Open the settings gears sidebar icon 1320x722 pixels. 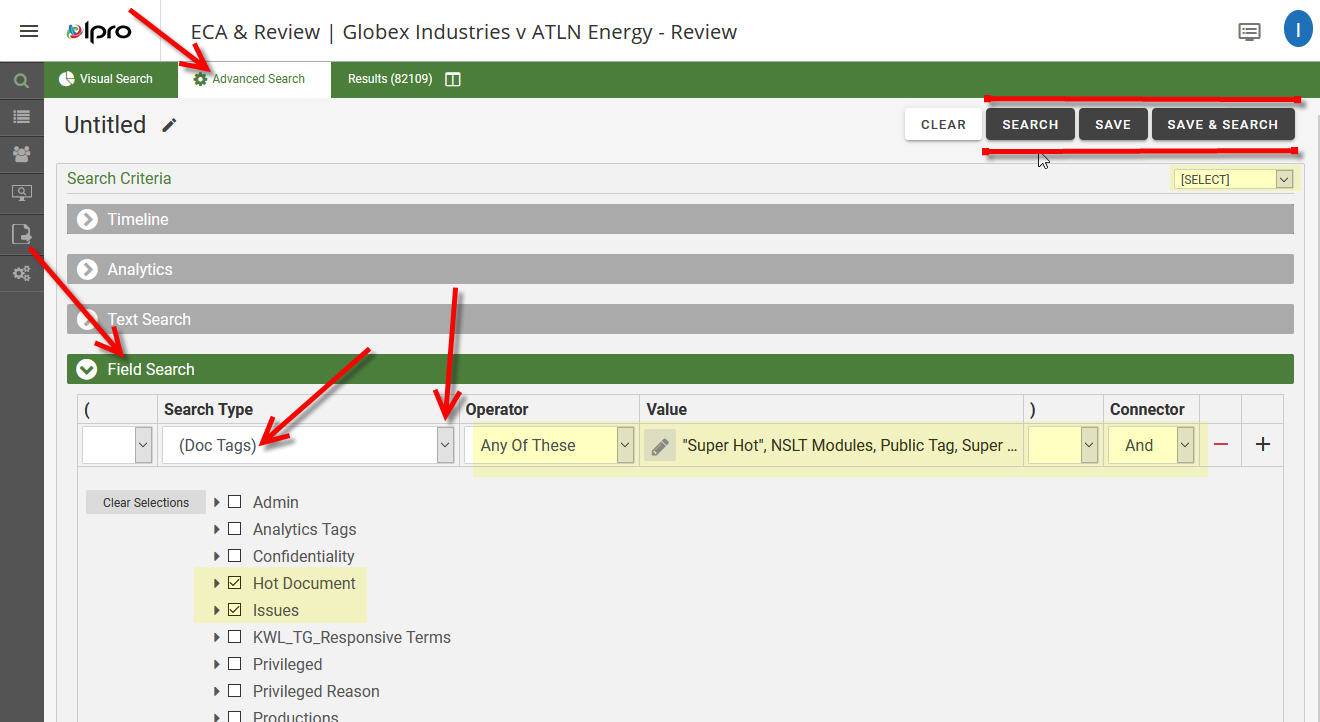click(21, 273)
